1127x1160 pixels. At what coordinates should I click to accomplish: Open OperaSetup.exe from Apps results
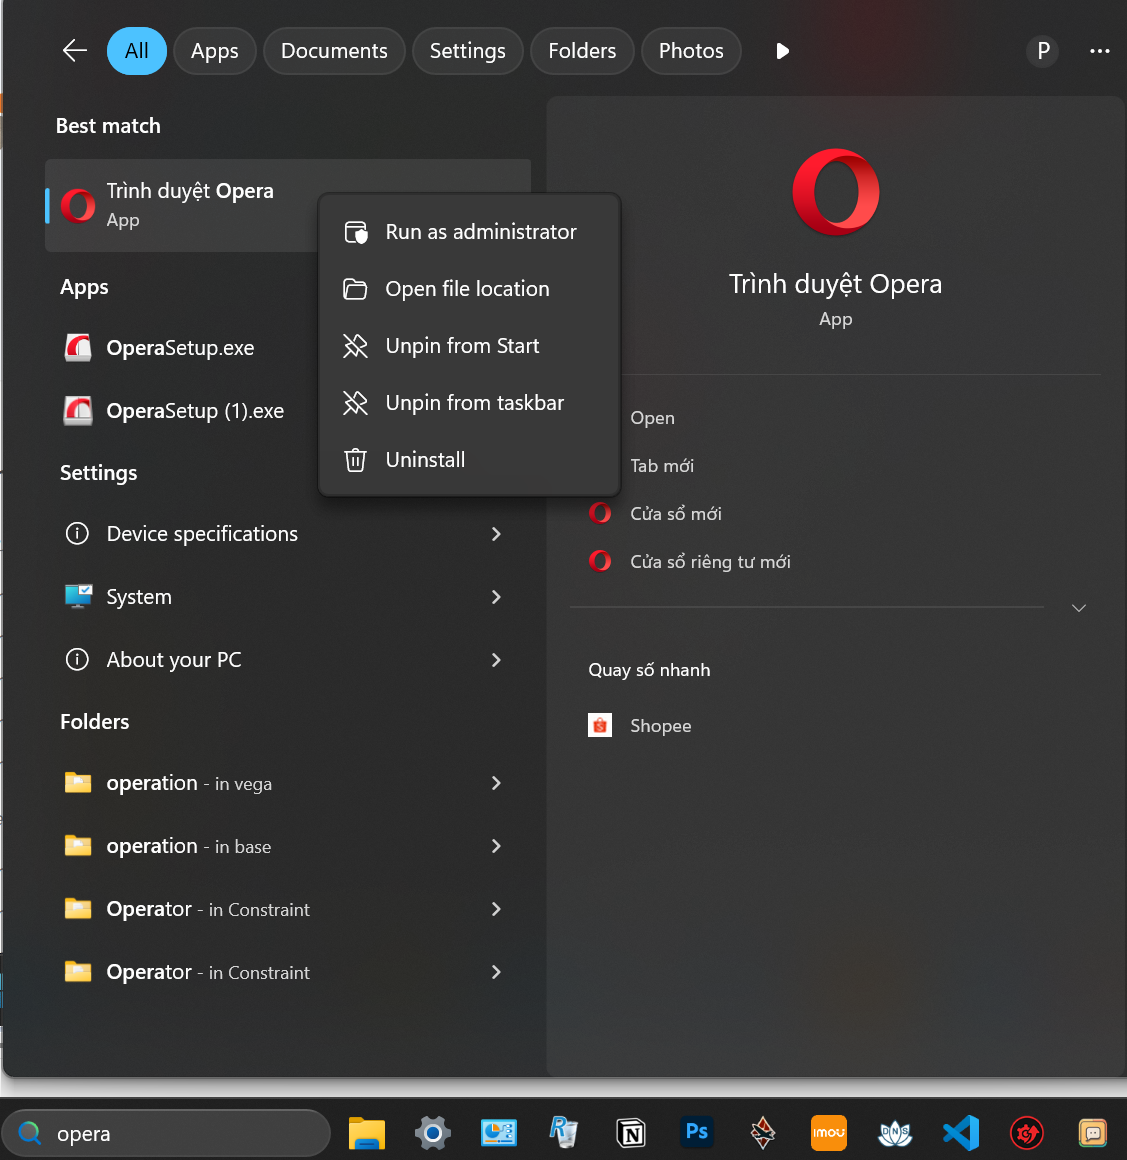coord(180,348)
